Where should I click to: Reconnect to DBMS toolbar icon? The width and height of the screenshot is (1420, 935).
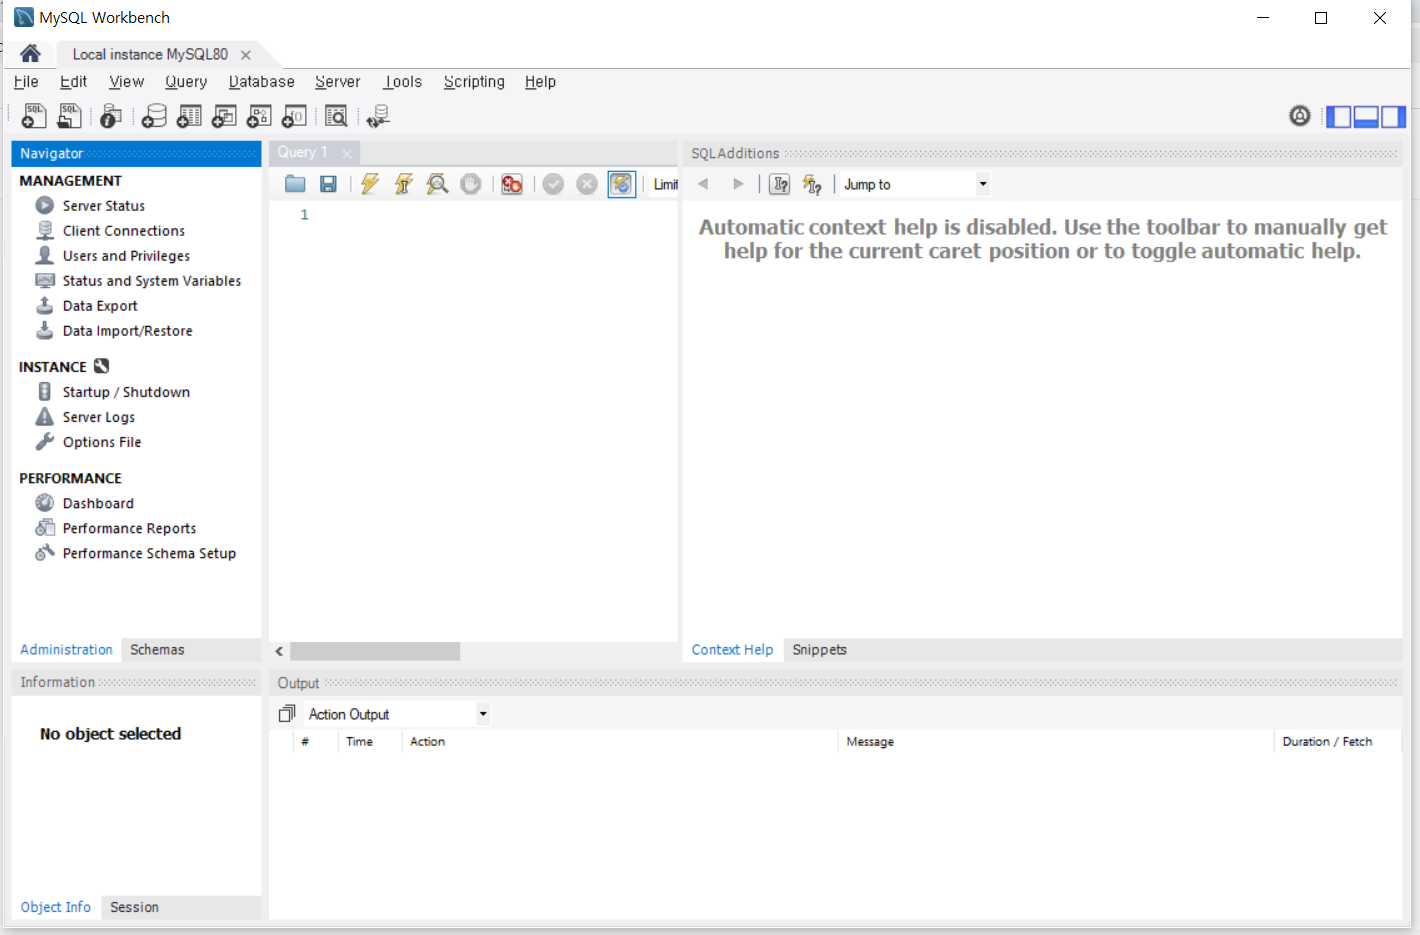tap(378, 116)
